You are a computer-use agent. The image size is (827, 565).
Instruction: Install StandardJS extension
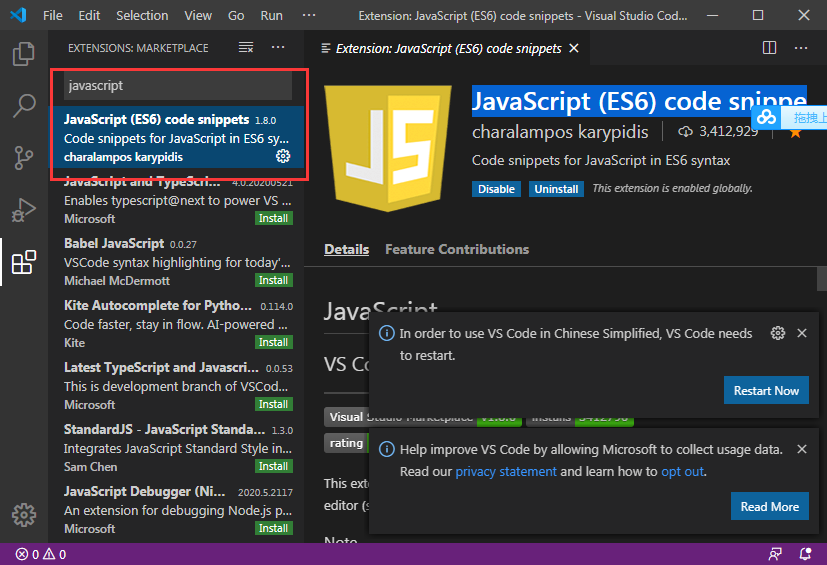pos(274,466)
